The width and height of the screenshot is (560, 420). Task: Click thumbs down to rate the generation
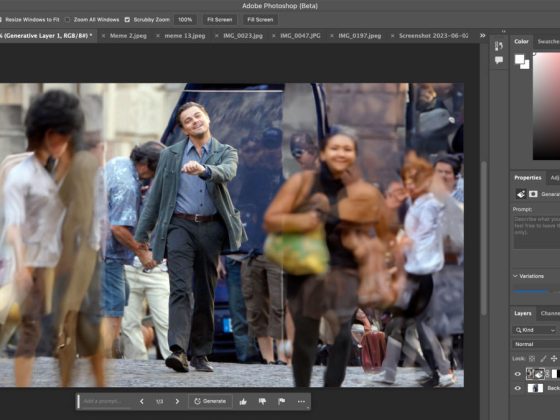tap(262, 401)
